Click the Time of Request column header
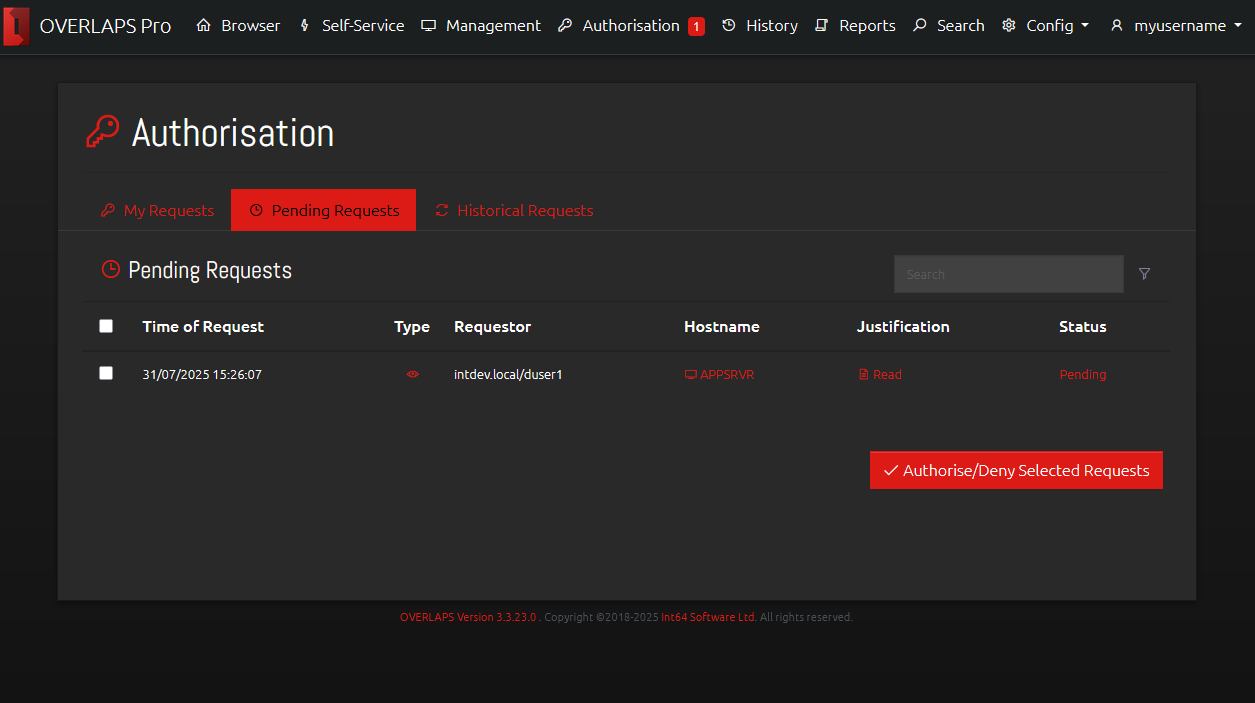This screenshot has height=703, width=1255. [203, 327]
